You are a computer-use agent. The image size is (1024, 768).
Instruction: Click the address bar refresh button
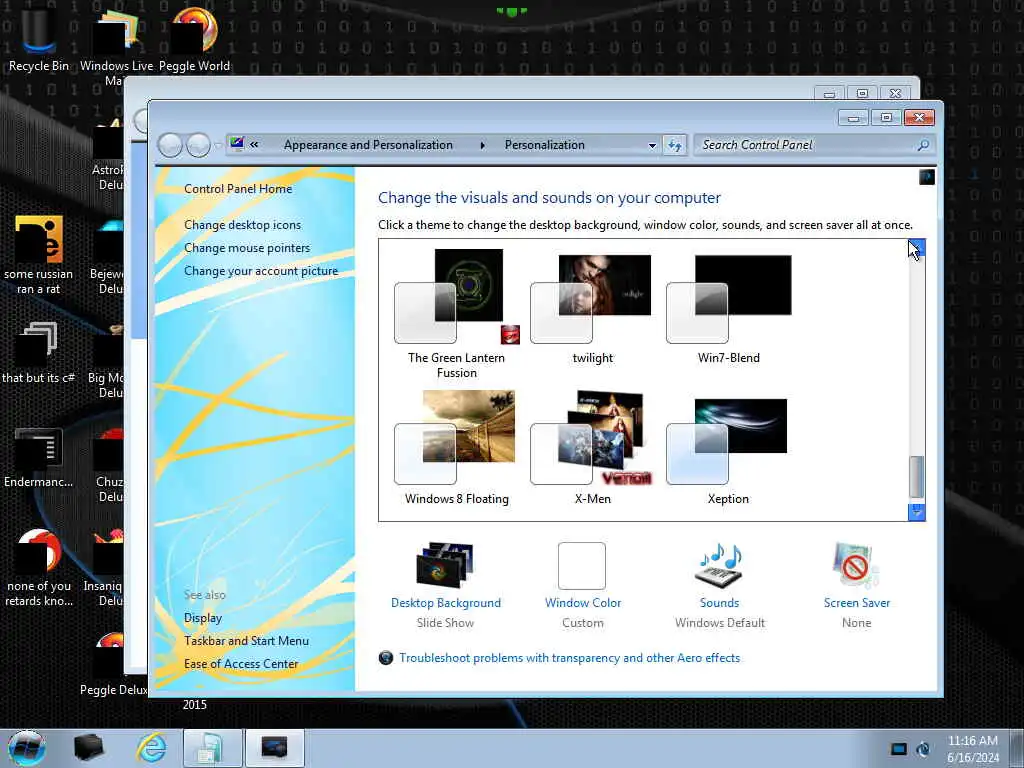pos(675,145)
